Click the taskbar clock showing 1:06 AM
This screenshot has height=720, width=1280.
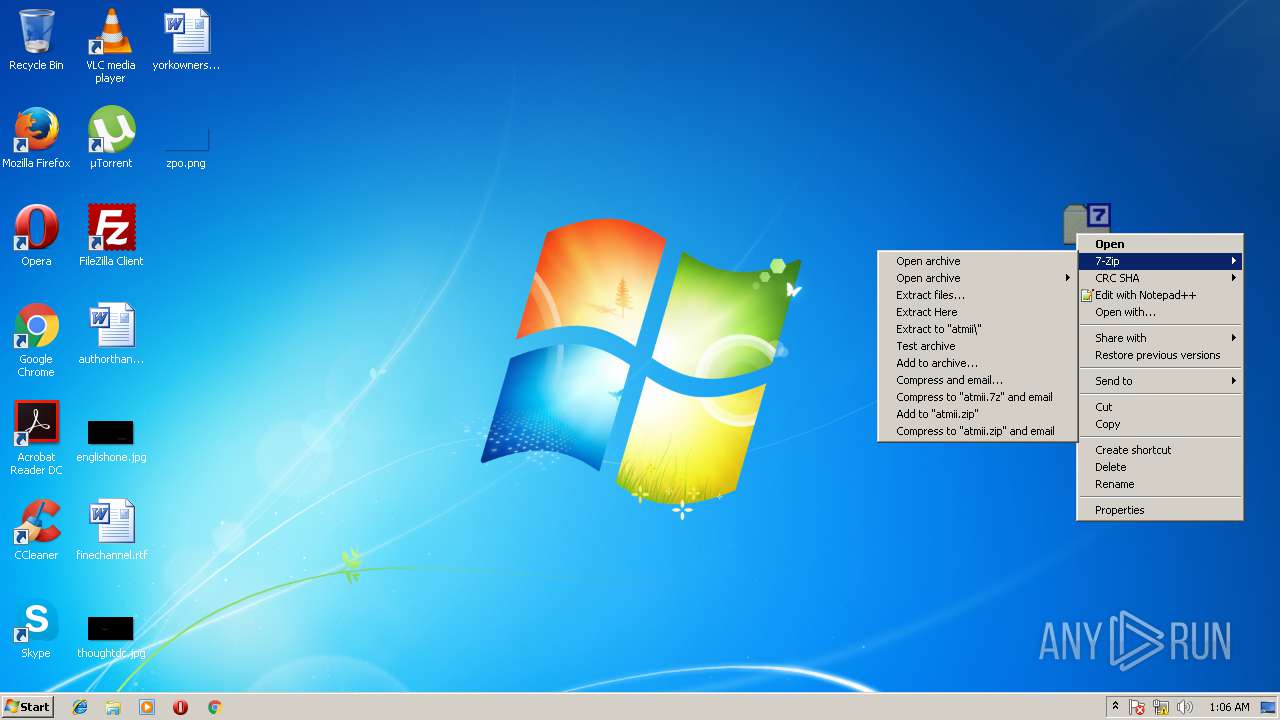1229,707
